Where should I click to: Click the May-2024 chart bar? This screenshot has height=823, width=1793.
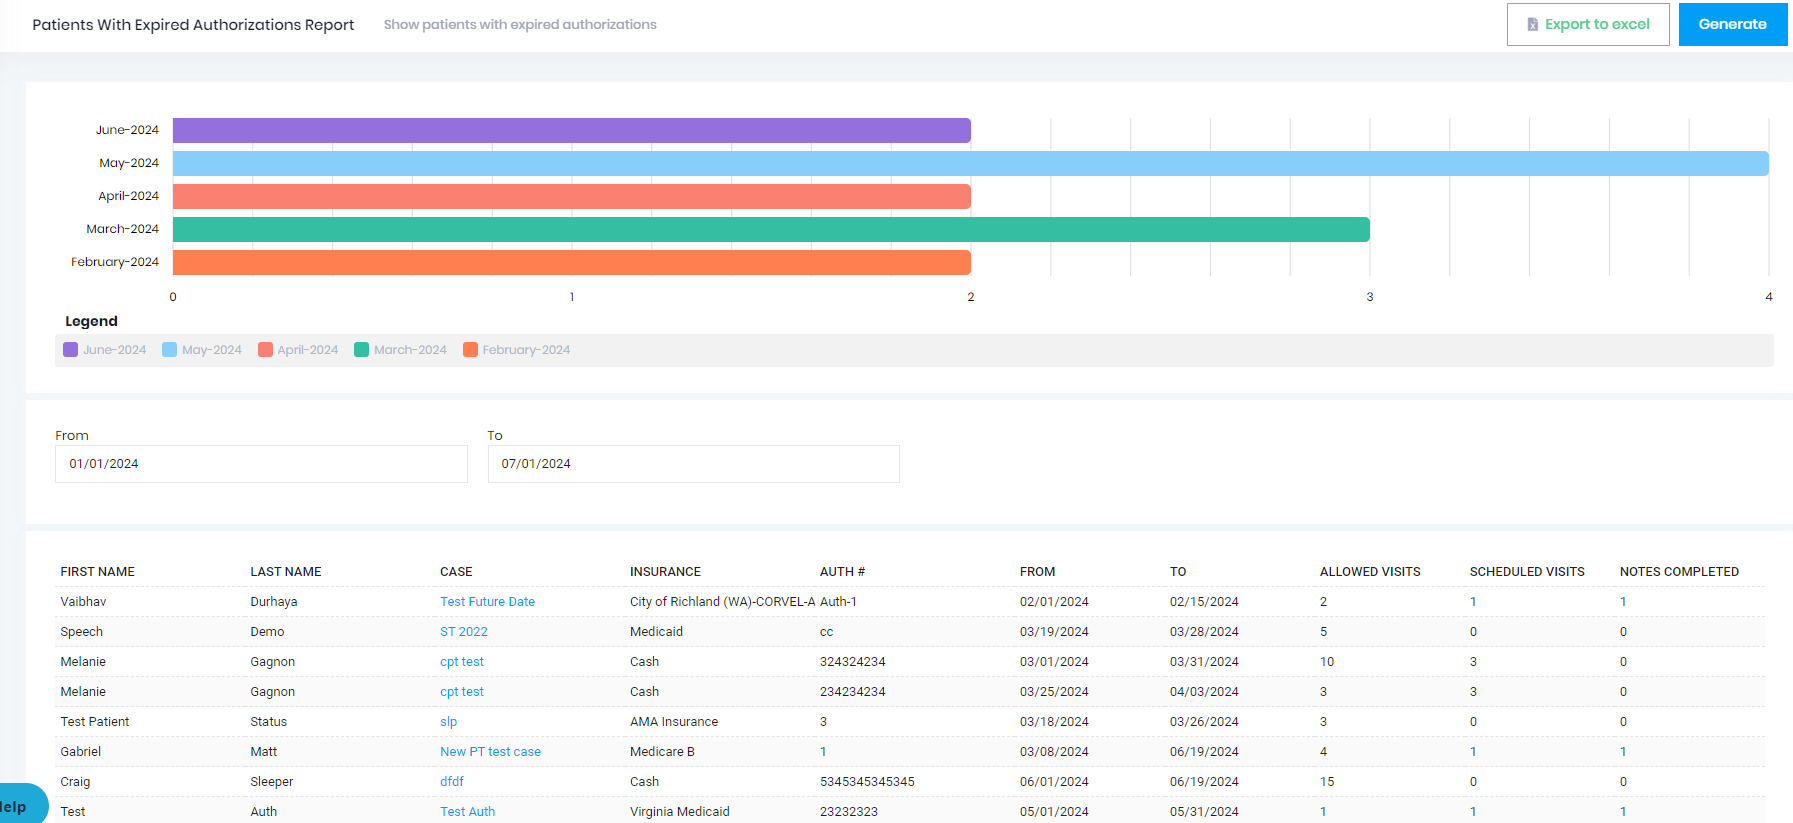pyautogui.click(x=970, y=163)
